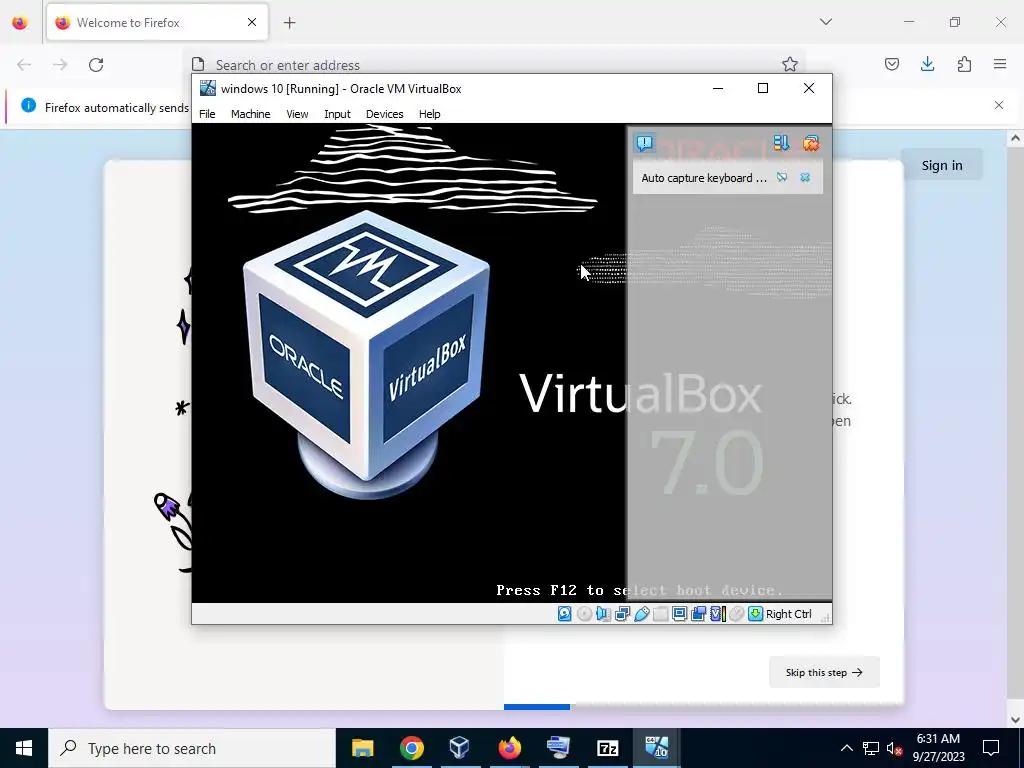Click the notification order toggle icon in VirtualBox
1024x768 pixels.
click(x=781, y=143)
